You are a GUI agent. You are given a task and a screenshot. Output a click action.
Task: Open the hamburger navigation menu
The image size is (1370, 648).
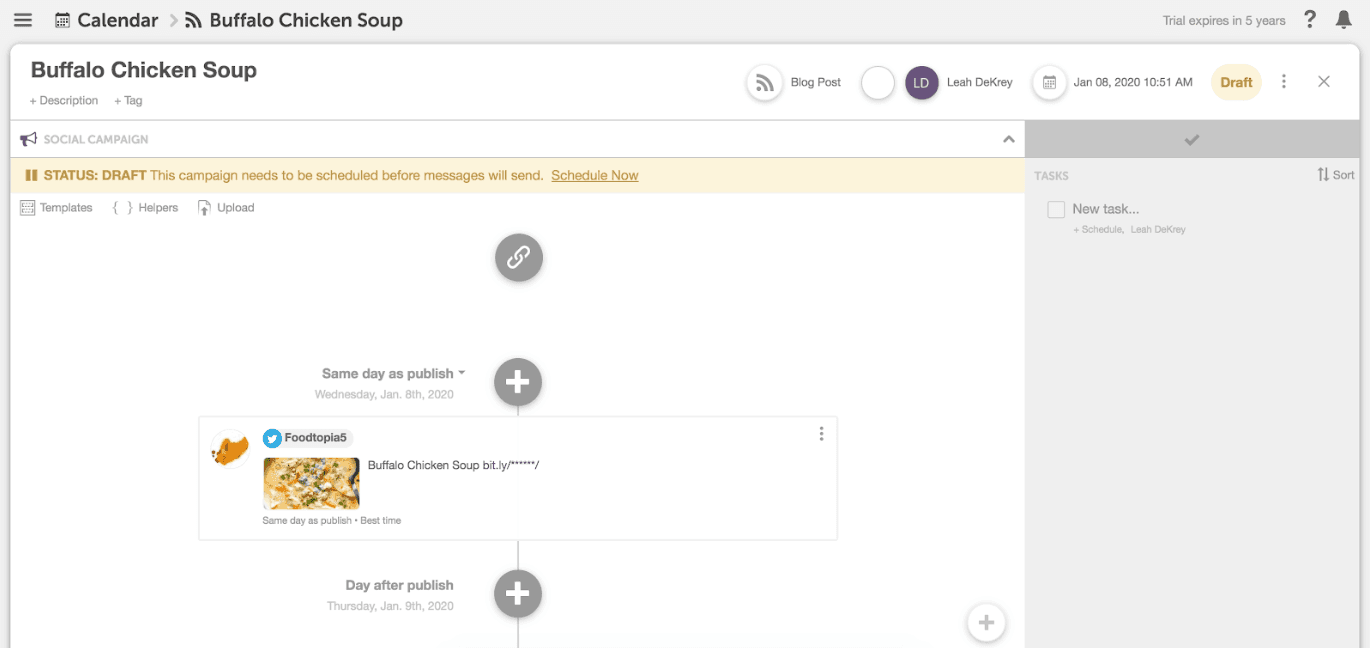pos(23,20)
